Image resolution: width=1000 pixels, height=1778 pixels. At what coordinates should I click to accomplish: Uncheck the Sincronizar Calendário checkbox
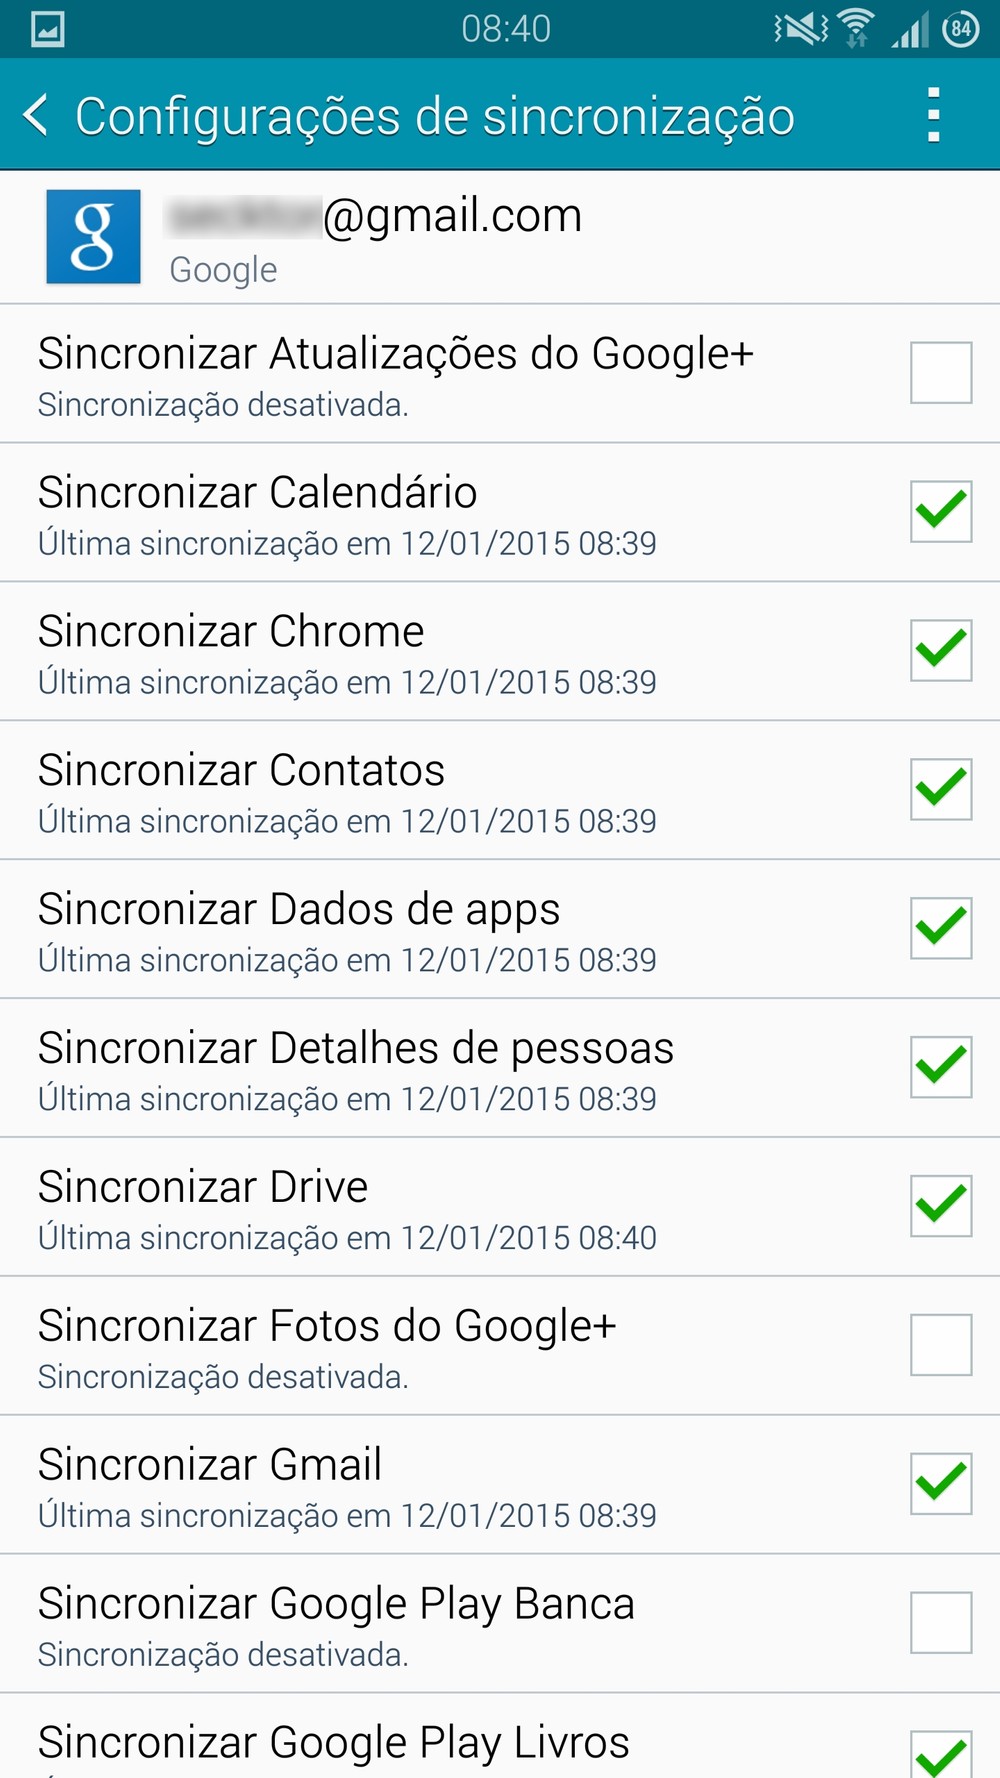(940, 511)
